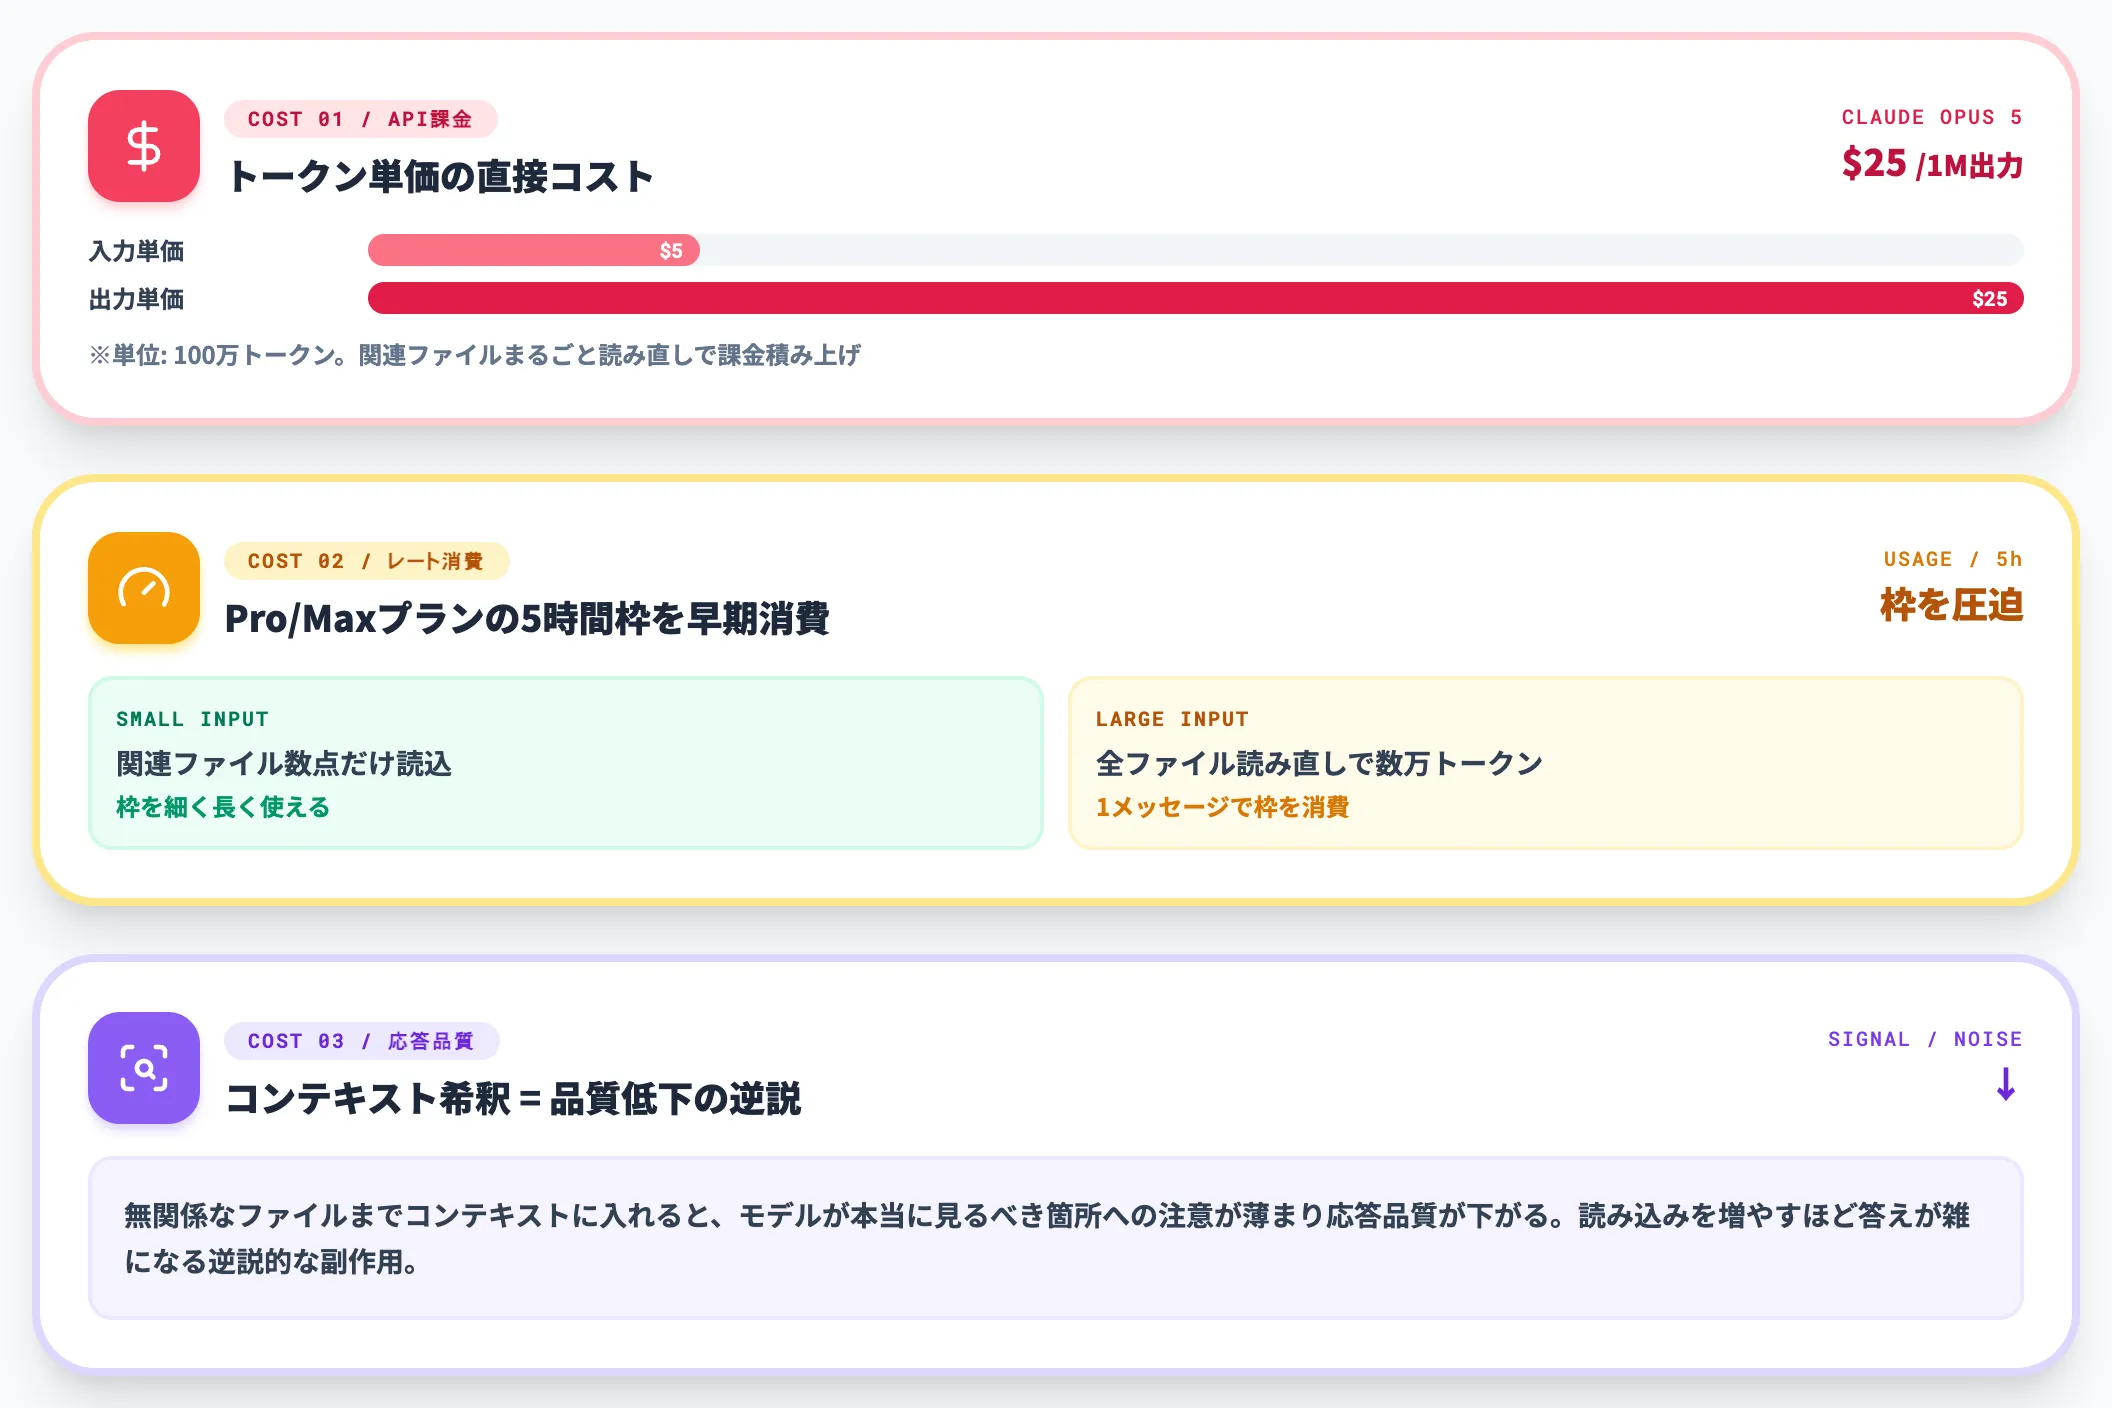Click text 関連ファイル数点だけ読込
2112x1408 pixels.
(x=284, y=763)
